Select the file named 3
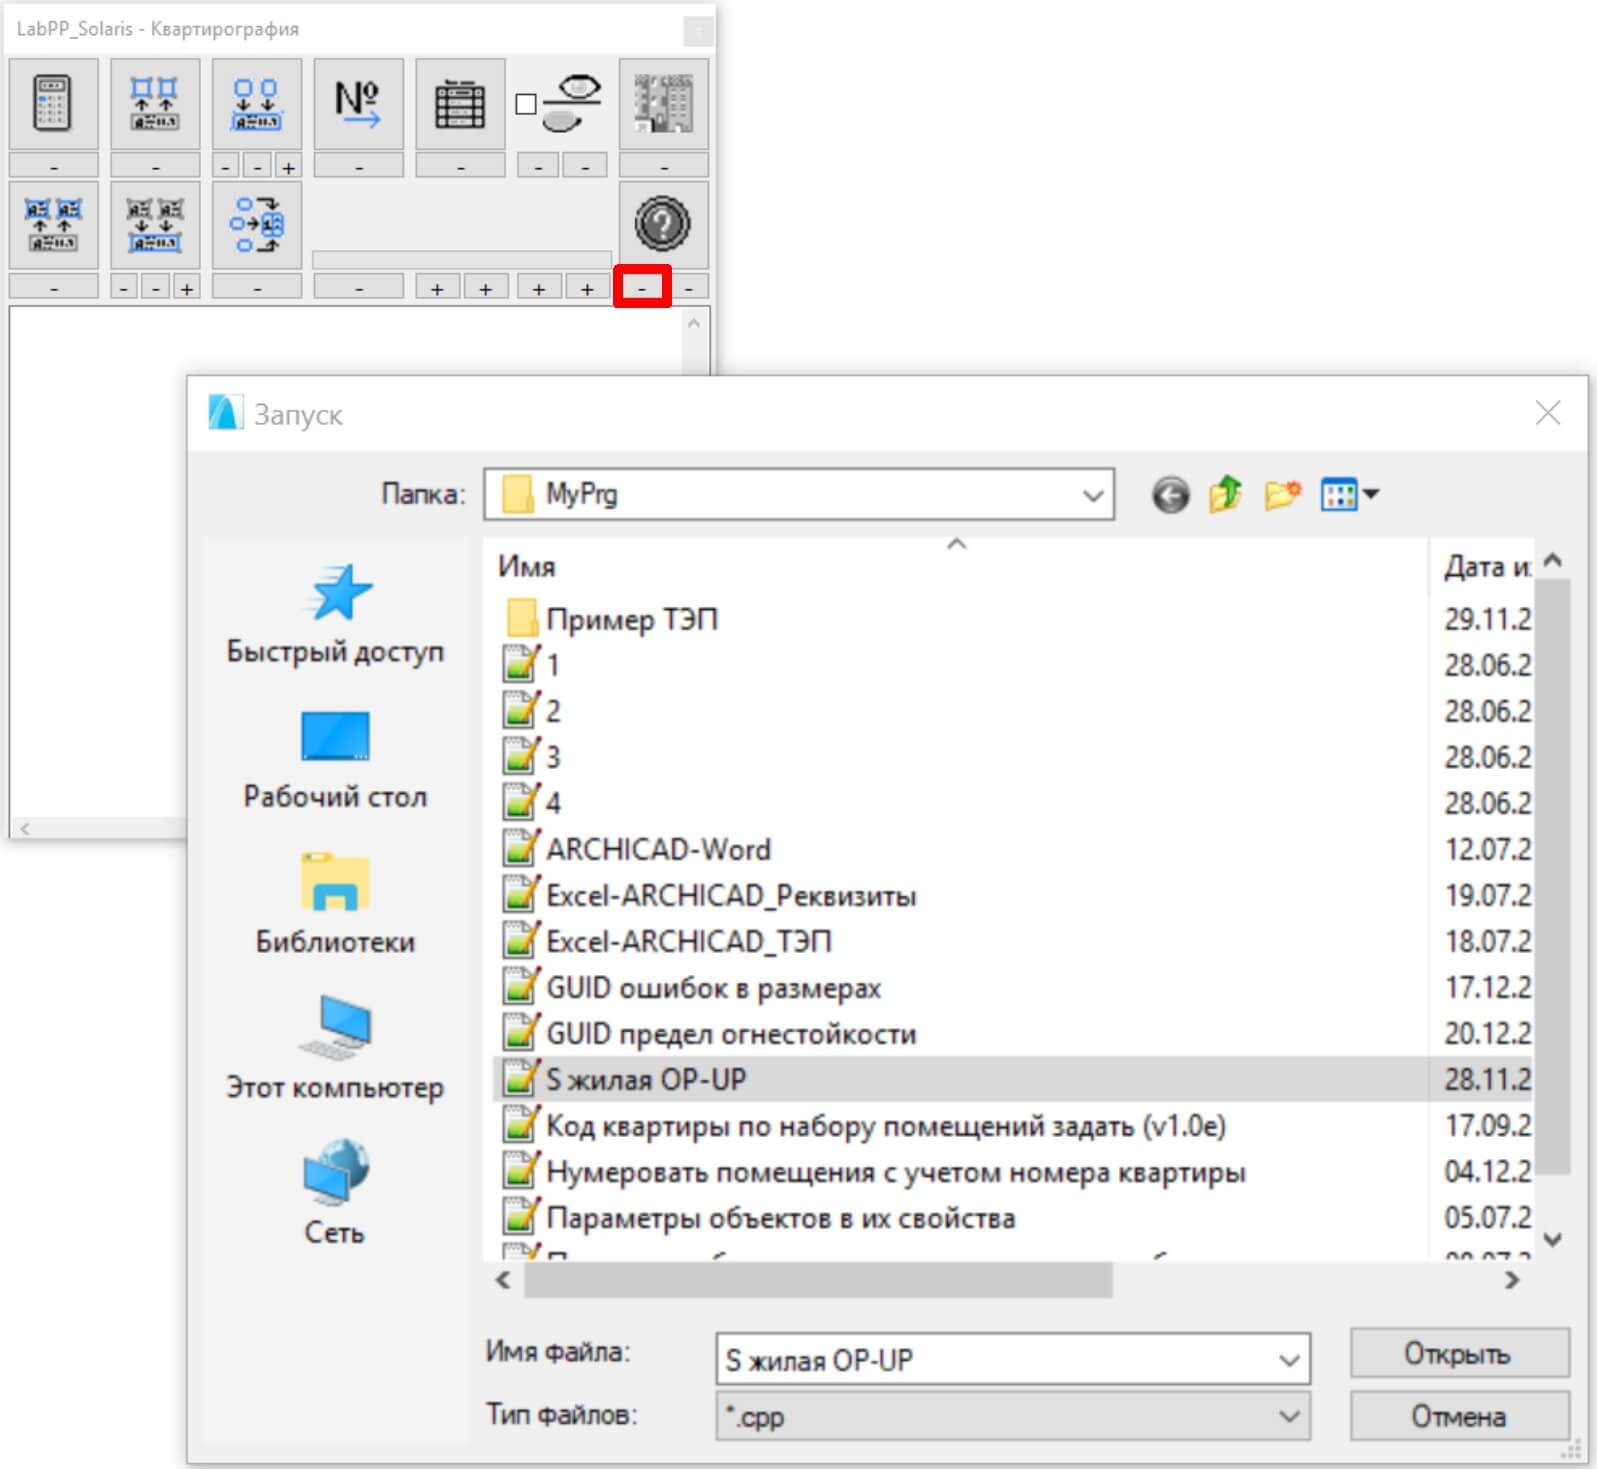Screen dimensions: 1597x1469 [x=533, y=757]
